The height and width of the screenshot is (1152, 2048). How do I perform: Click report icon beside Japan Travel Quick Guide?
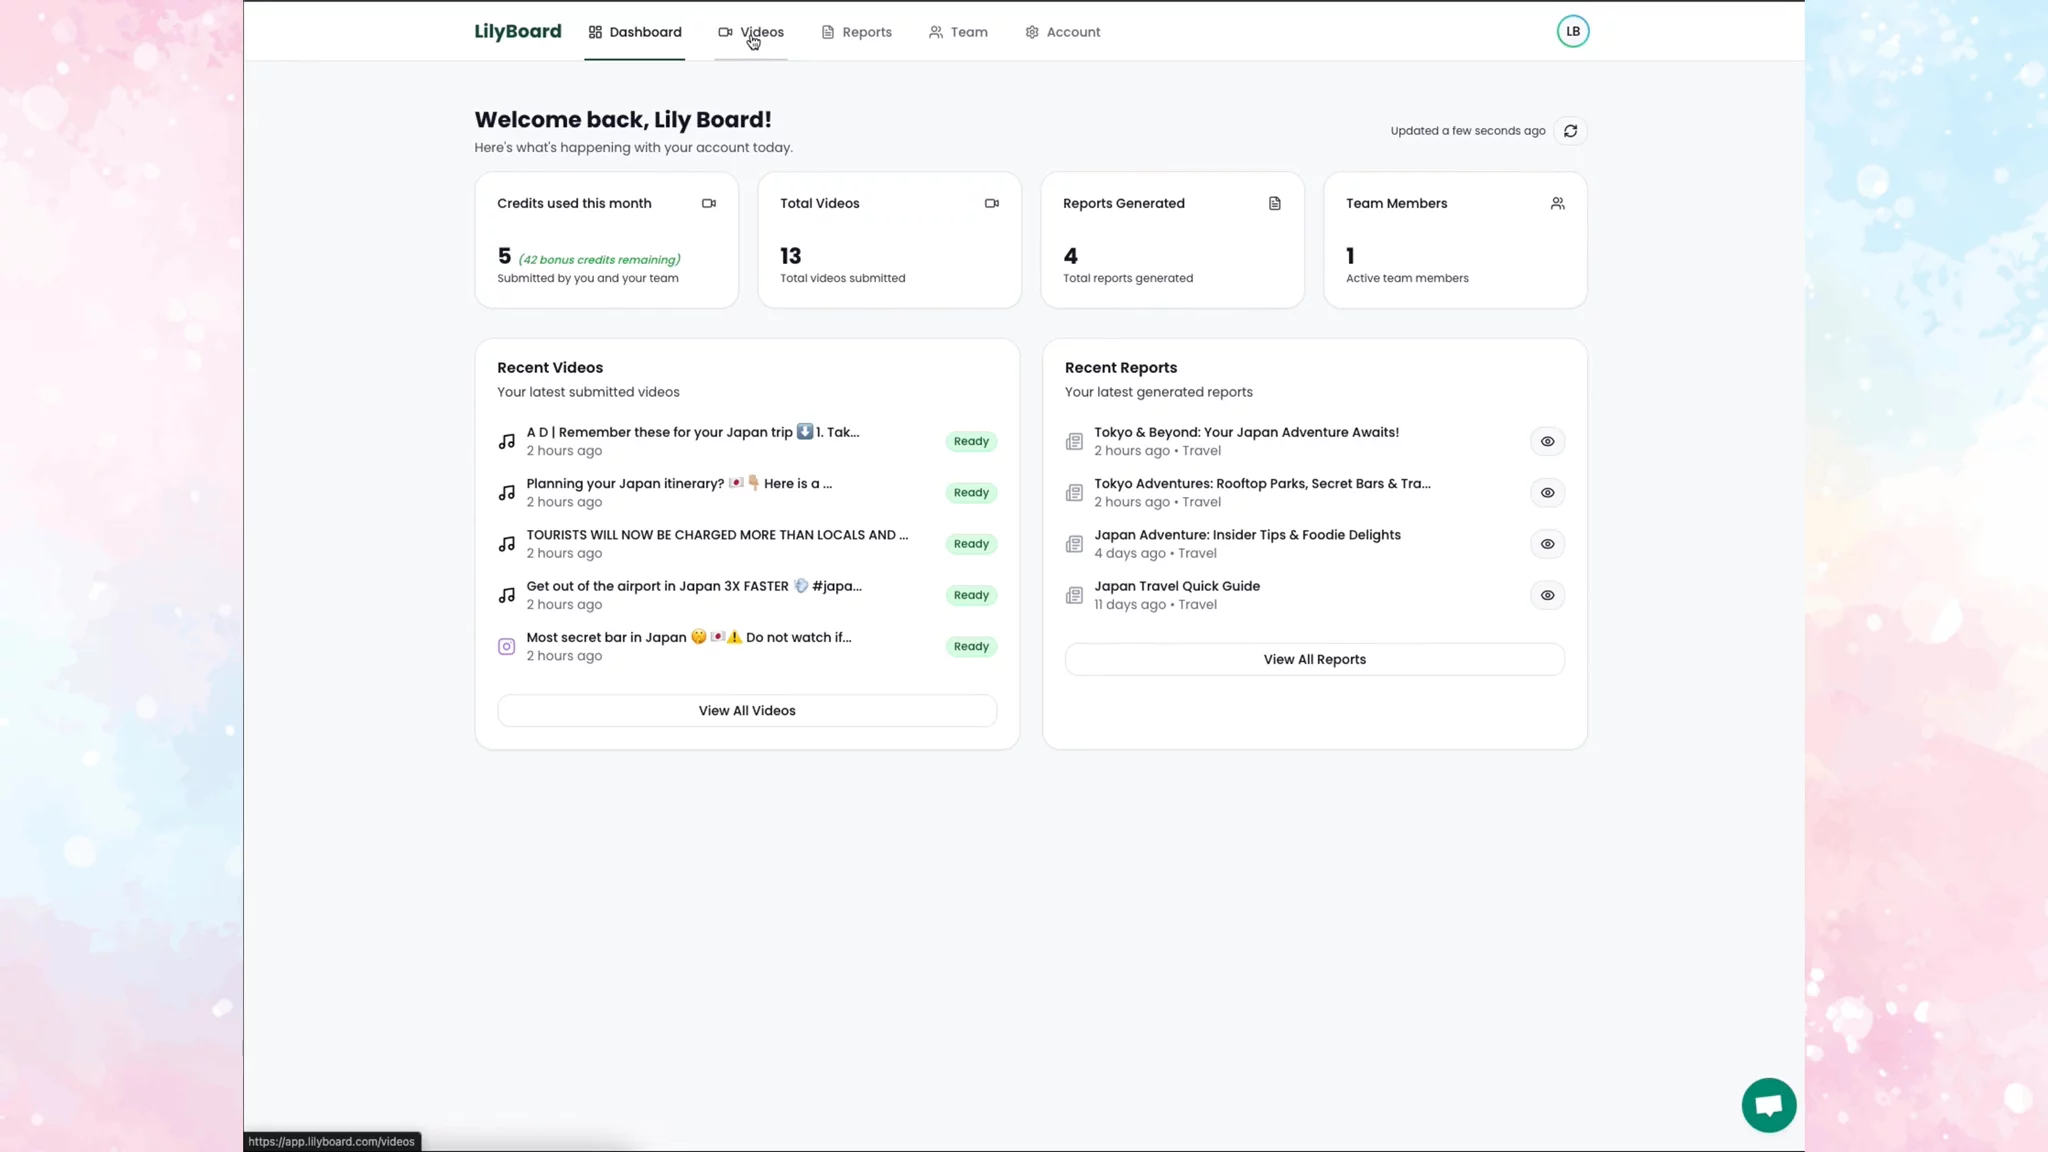click(1074, 595)
